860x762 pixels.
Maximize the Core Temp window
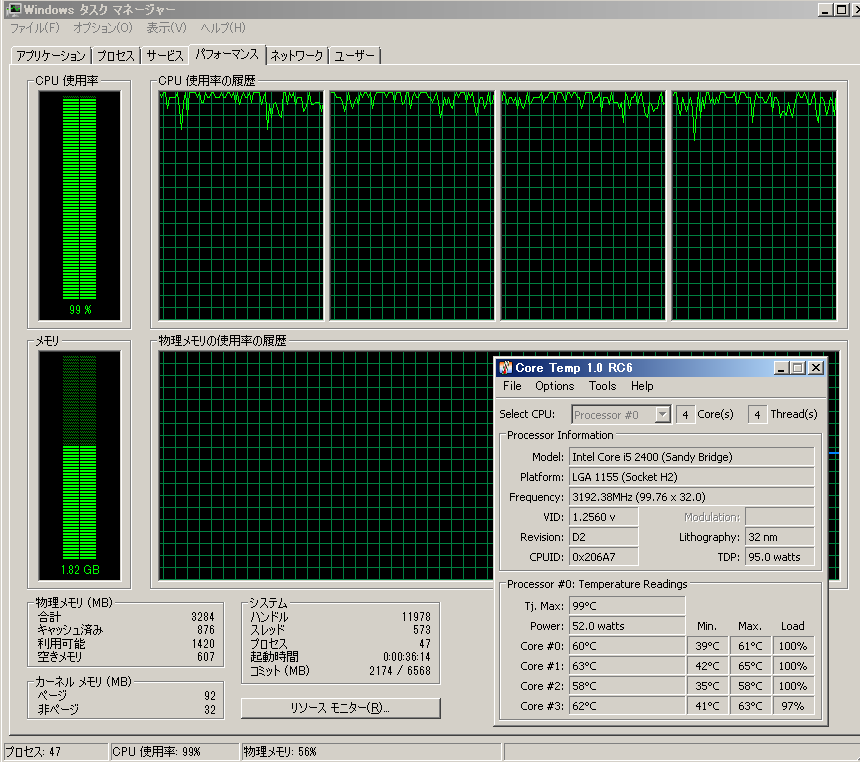798,368
